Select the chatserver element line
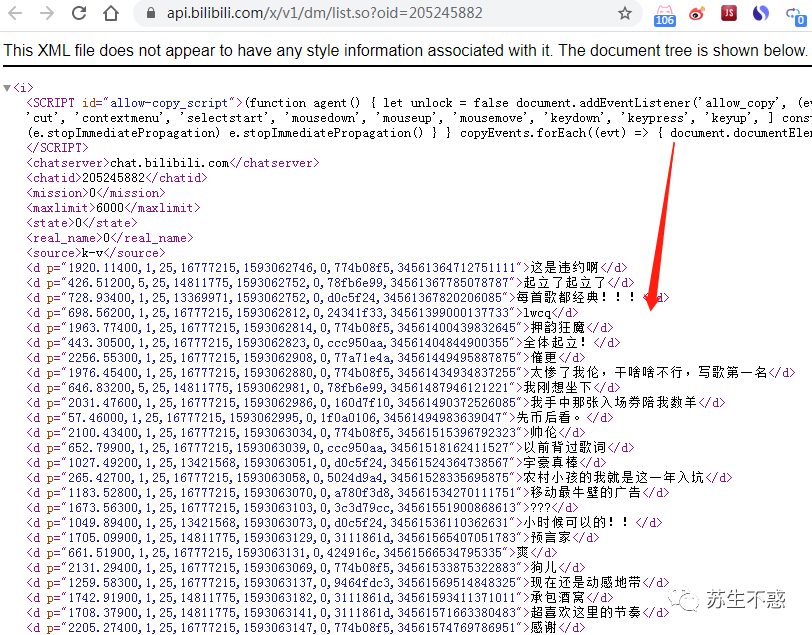 tap(173, 163)
